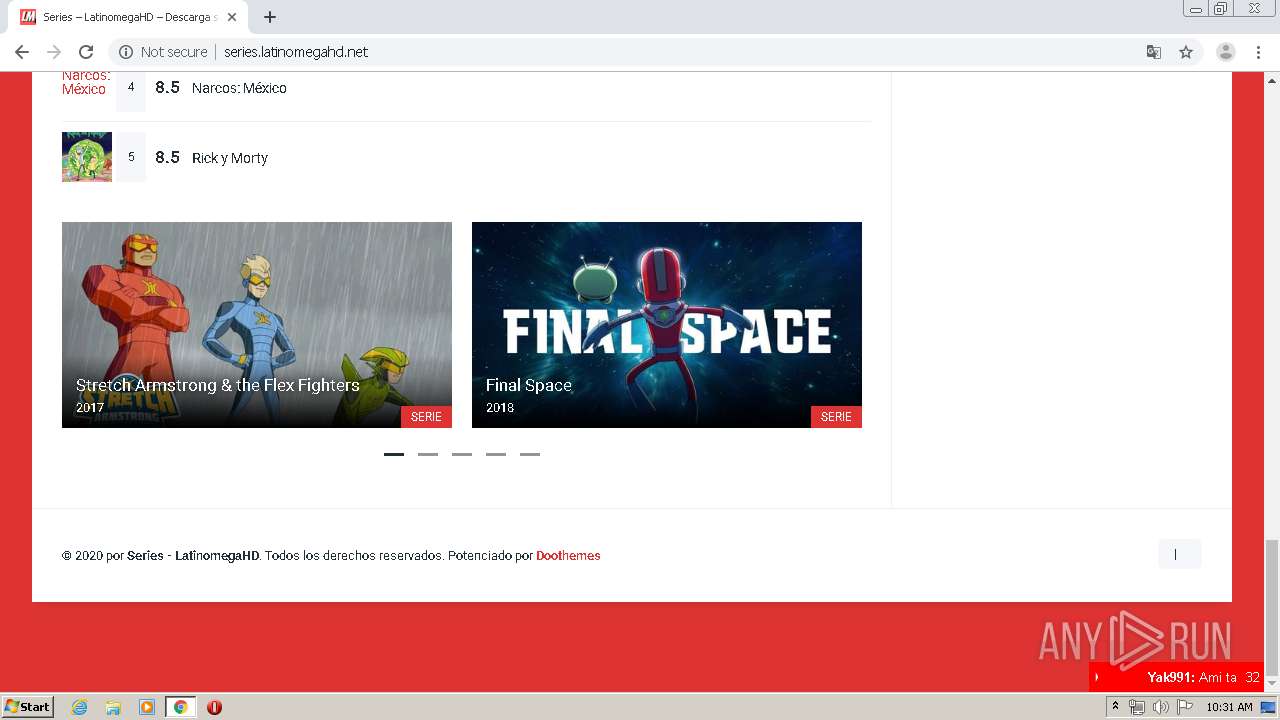Open the Narcos: México poster placeholder
The image size is (1280, 720).
(x=86, y=84)
